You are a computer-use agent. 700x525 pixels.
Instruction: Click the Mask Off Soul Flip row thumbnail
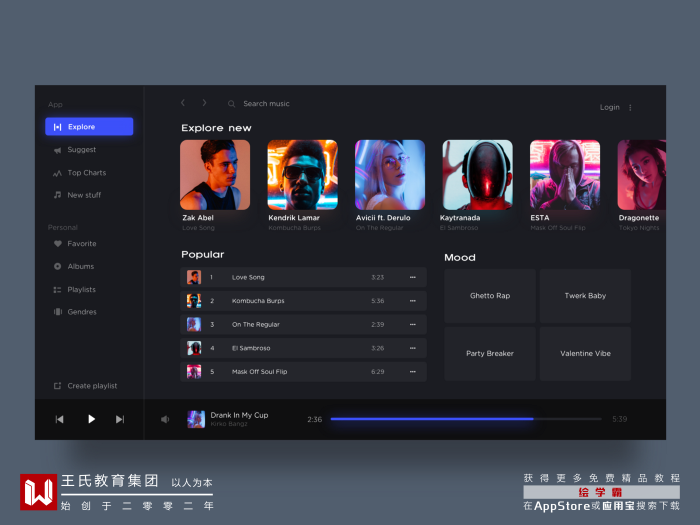[194, 371]
